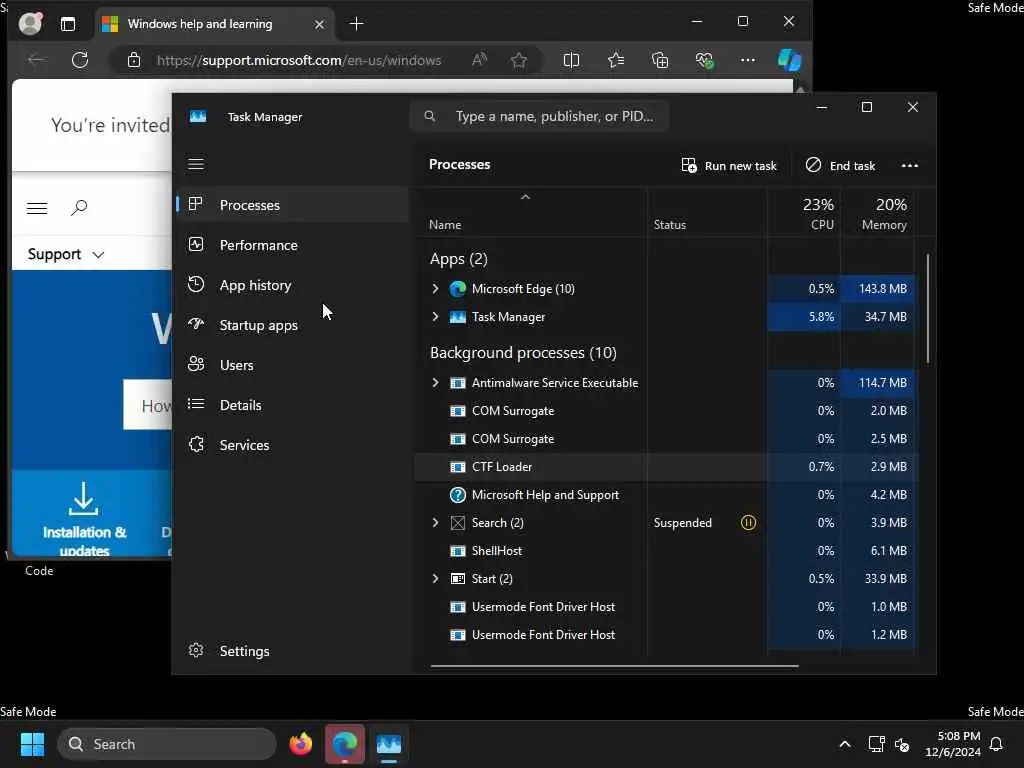Image resolution: width=1024 pixels, height=768 pixels.
Task: Select the Microsoft Edge process icon
Action: [x=458, y=288]
